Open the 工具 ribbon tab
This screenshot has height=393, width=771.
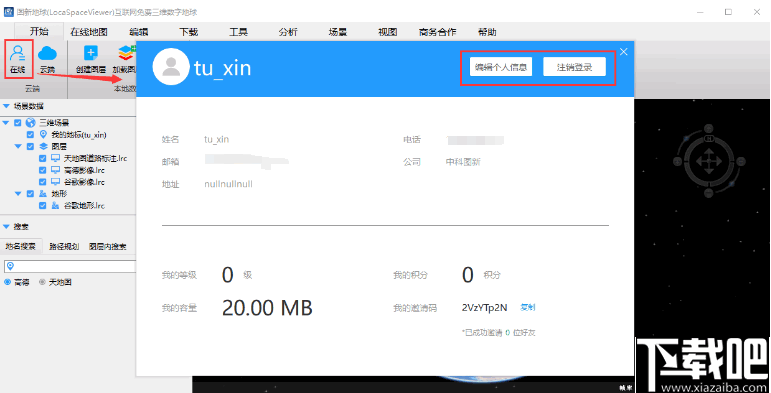(x=238, y=32)
